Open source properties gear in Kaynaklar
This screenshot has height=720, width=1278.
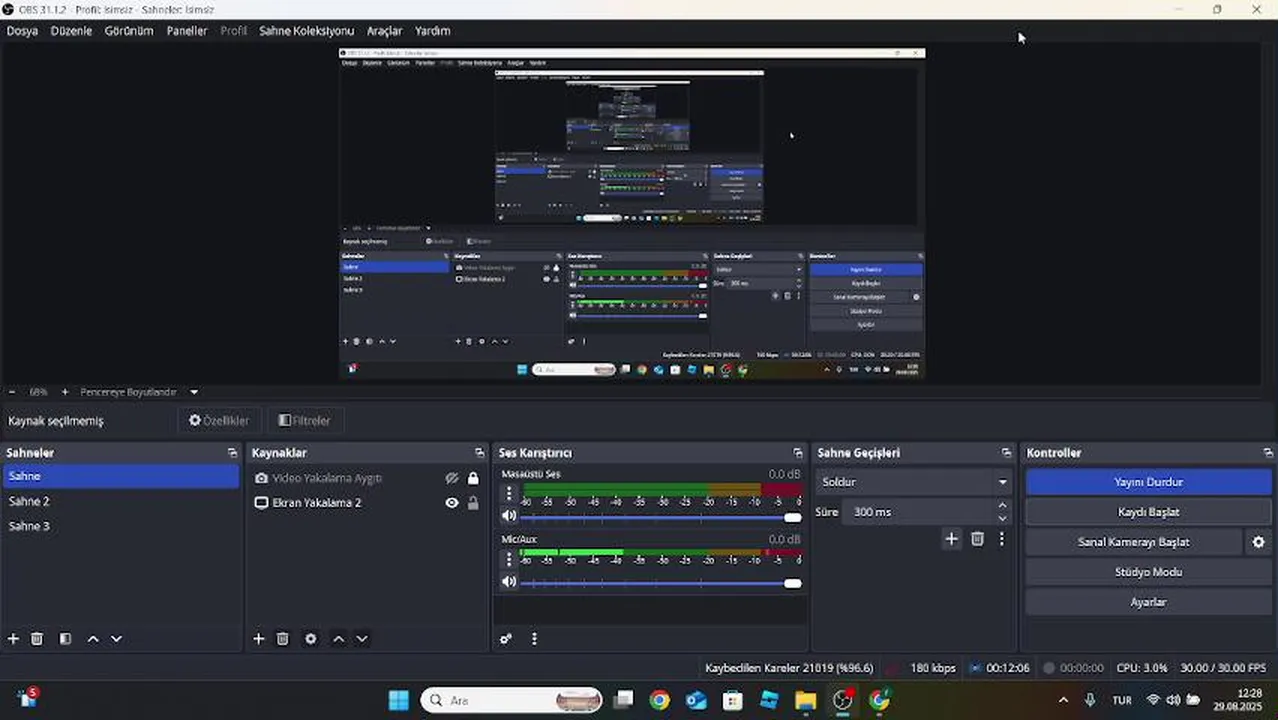(311, 639)
